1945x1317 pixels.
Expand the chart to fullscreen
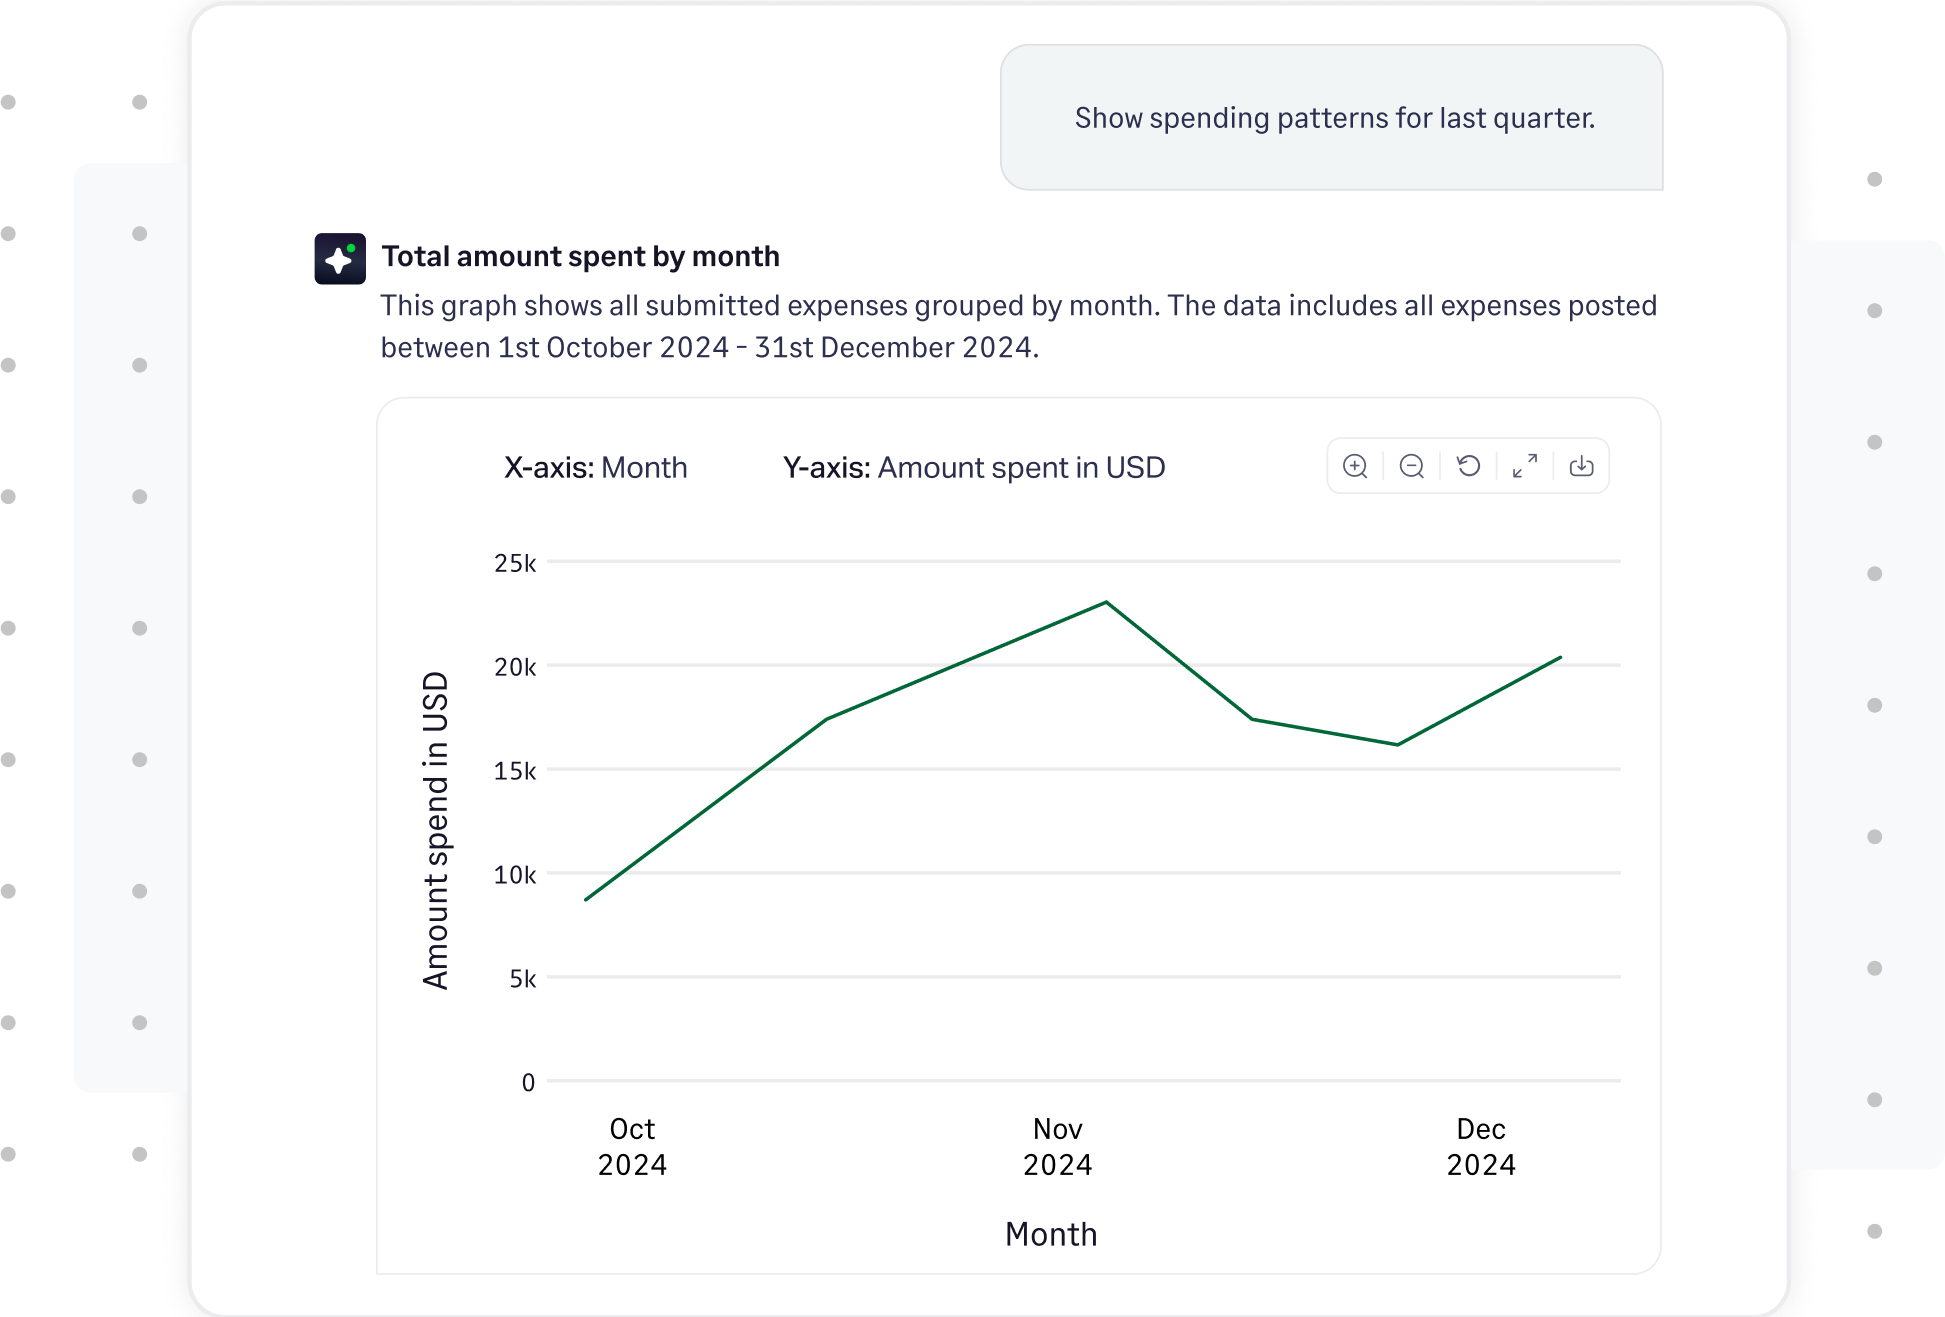(1524, 465)
